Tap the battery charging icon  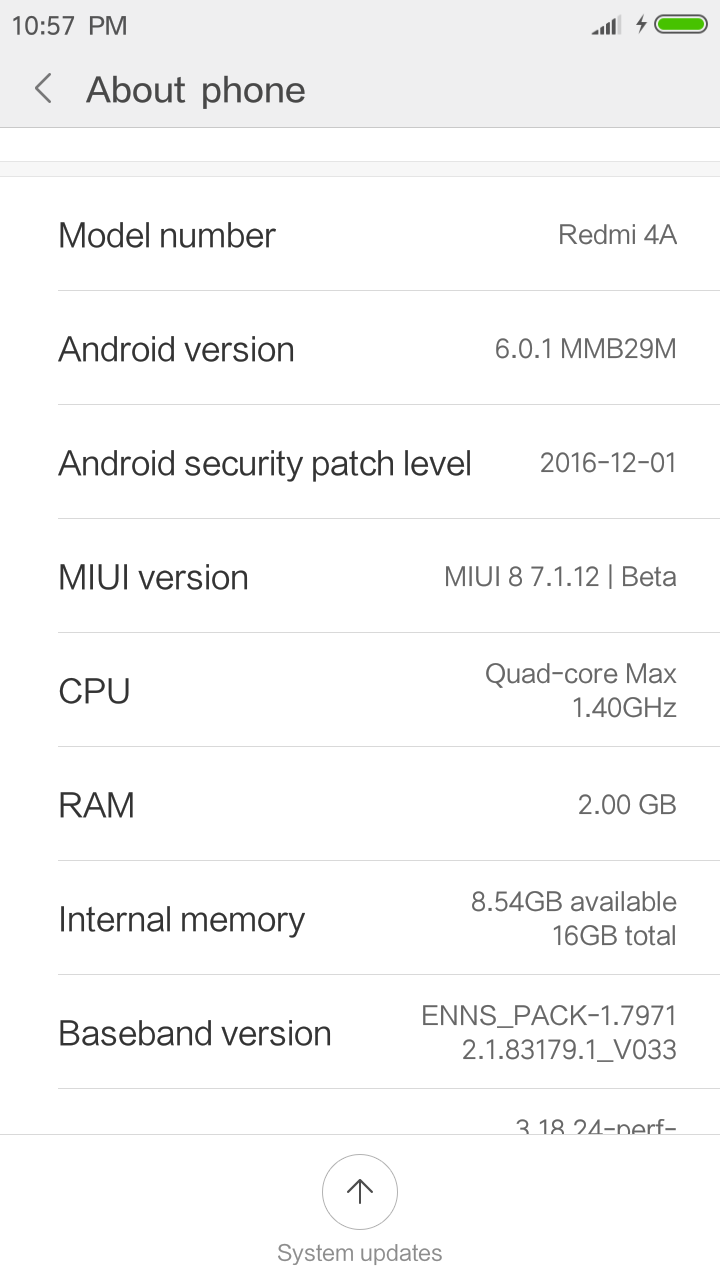pos(681,25)
